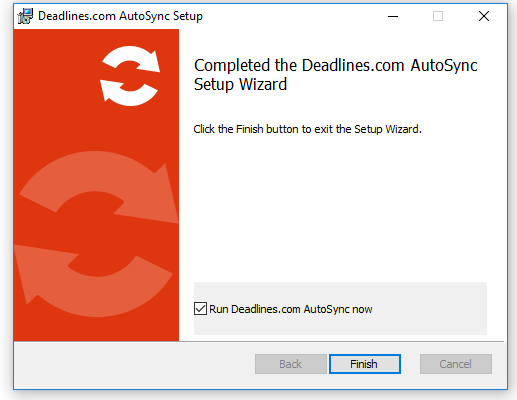Minimize the AutoSync Setup window
The height and width of the screenshot is (400, 517).
(393, 16)
